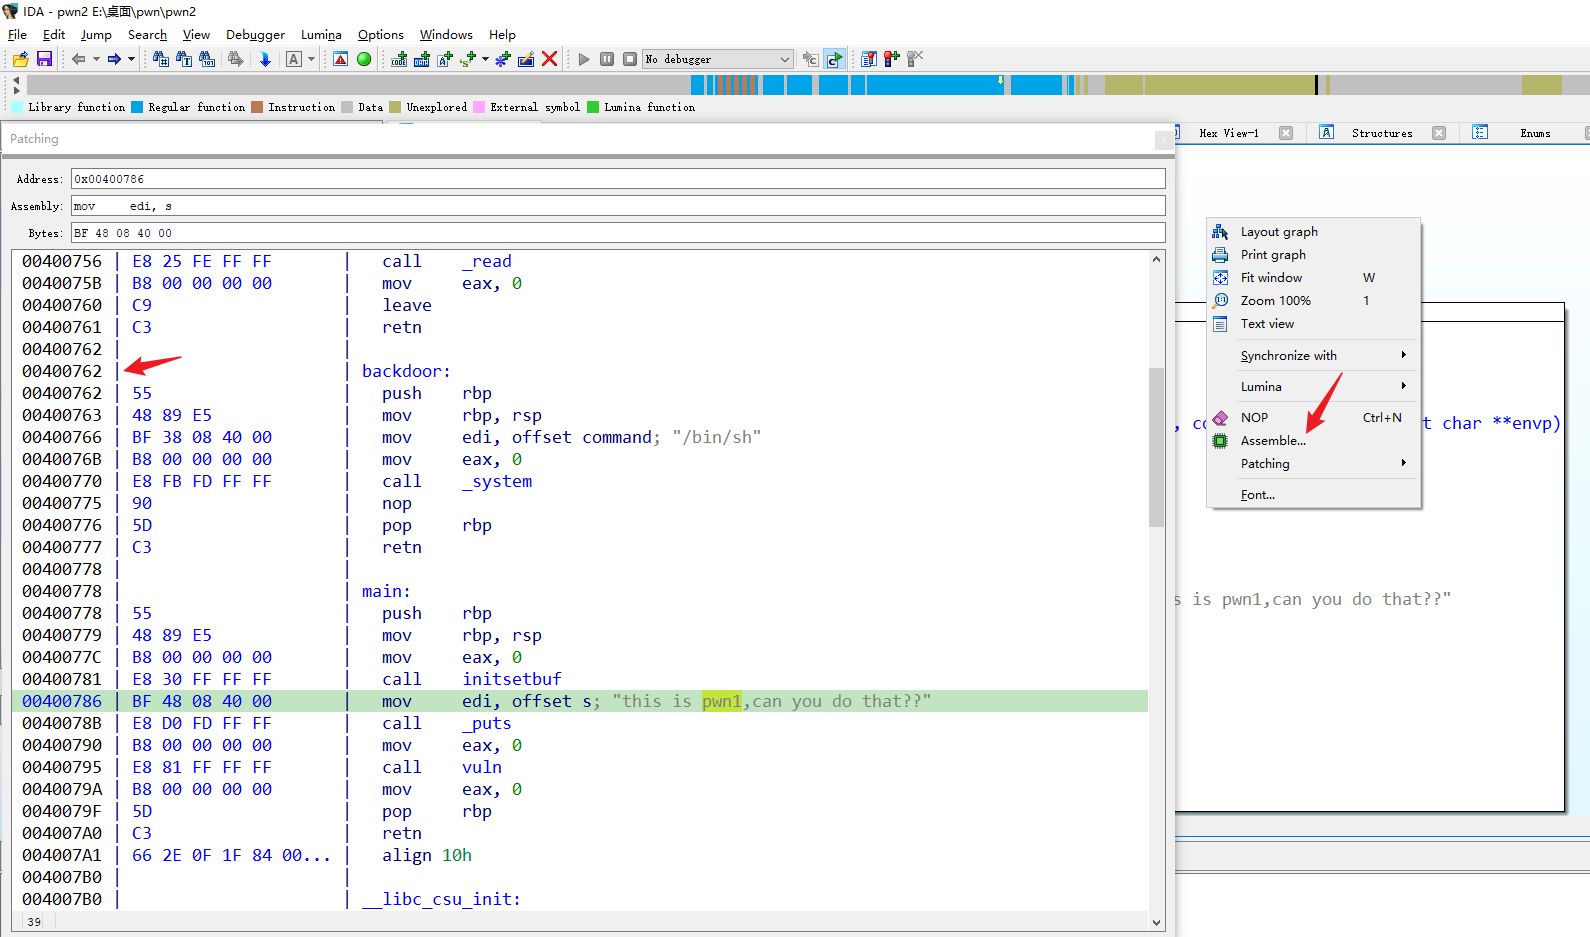Close the Hex View-1 tab

pos(1286,133)
